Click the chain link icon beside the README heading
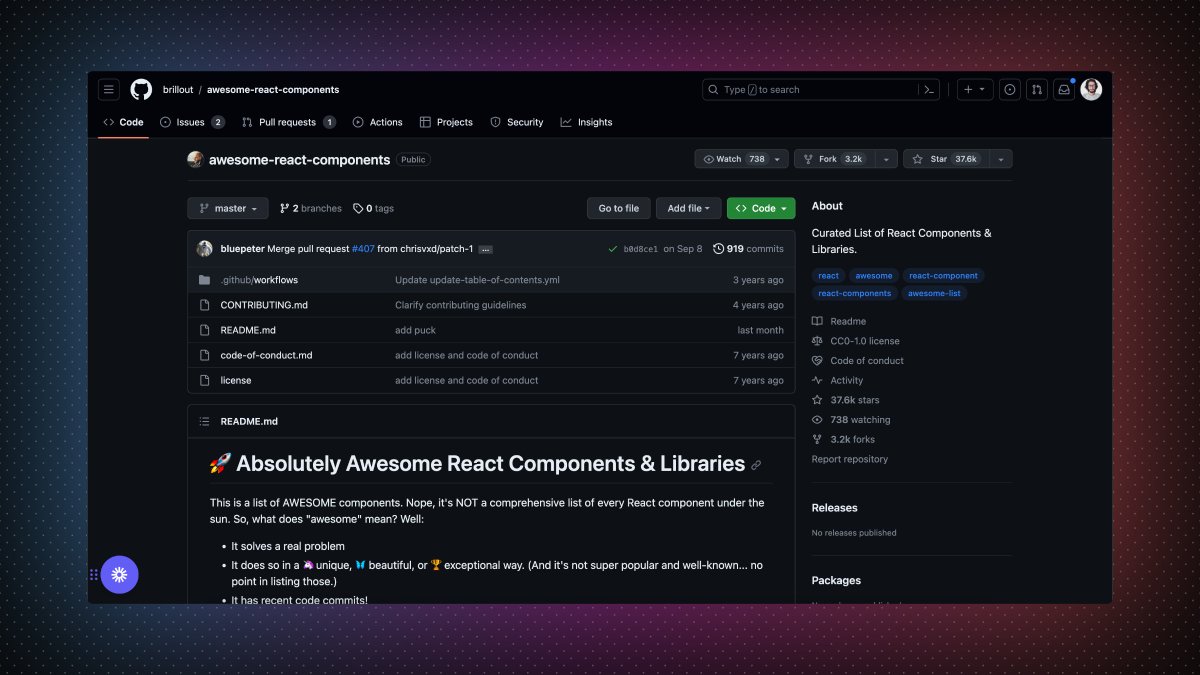 tap(757, 463)
